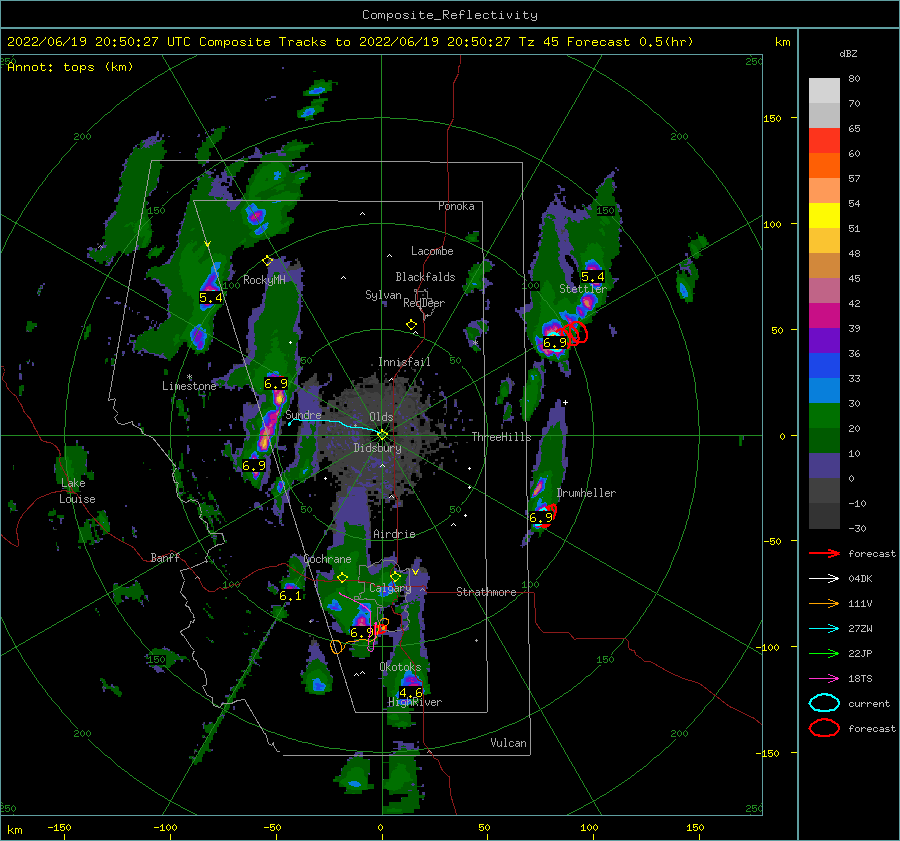Click the cyan storm track near Sundre

click(336, 424)
